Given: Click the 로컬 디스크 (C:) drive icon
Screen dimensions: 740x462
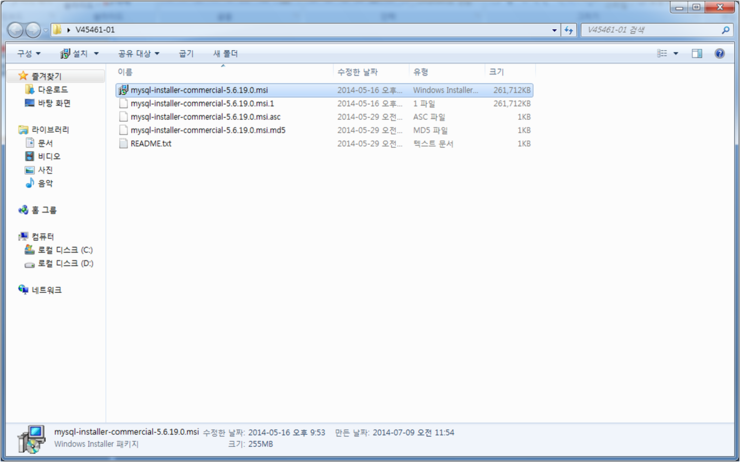Looking at the screenshot, I should tap(30, 250).
